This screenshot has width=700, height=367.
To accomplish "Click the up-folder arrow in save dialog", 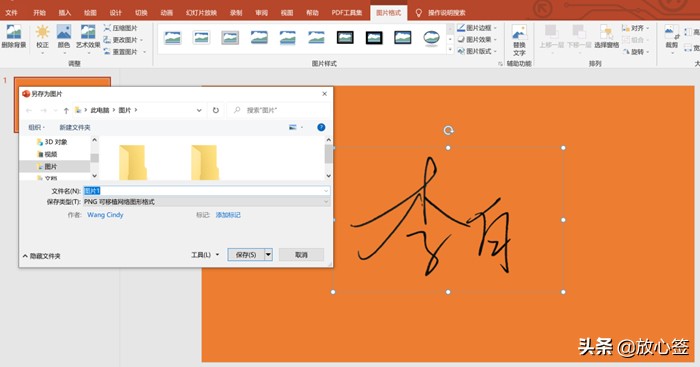I will (66, 110).
